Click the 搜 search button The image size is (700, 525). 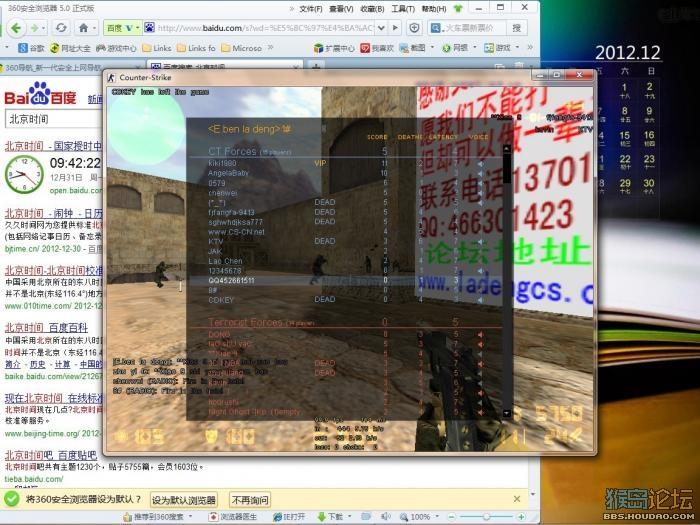tap(517, 28)
